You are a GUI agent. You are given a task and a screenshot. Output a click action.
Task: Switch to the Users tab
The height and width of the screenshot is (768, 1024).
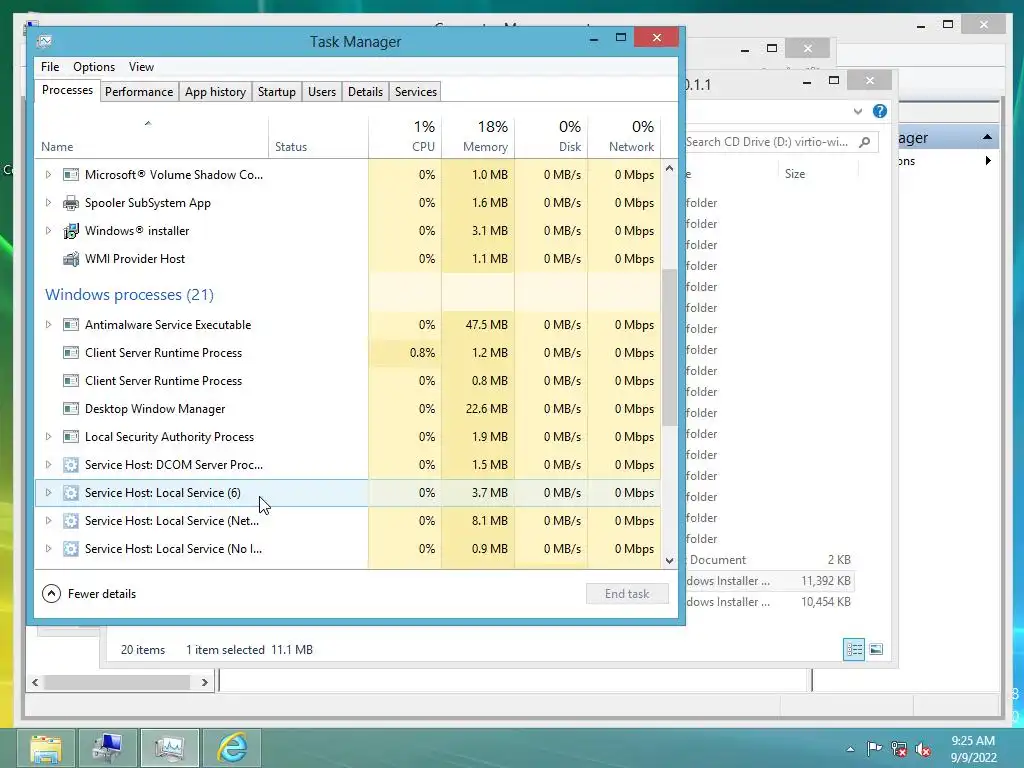pyautogui.click(x=322, y=91)
